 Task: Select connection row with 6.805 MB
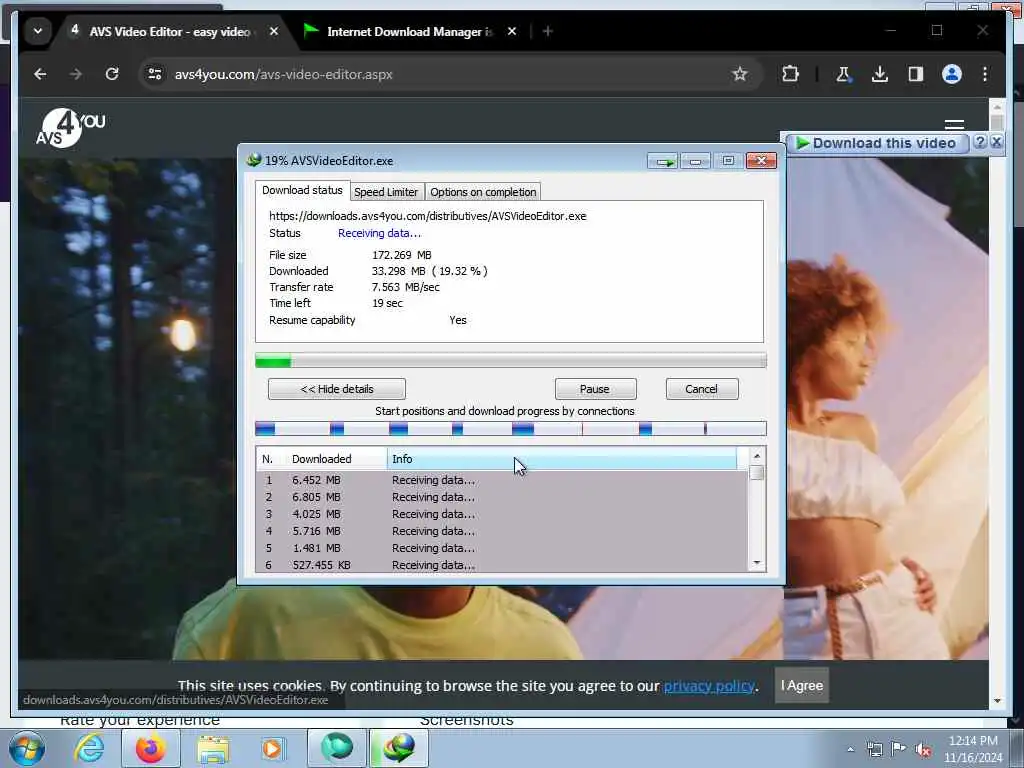(502, 497)
